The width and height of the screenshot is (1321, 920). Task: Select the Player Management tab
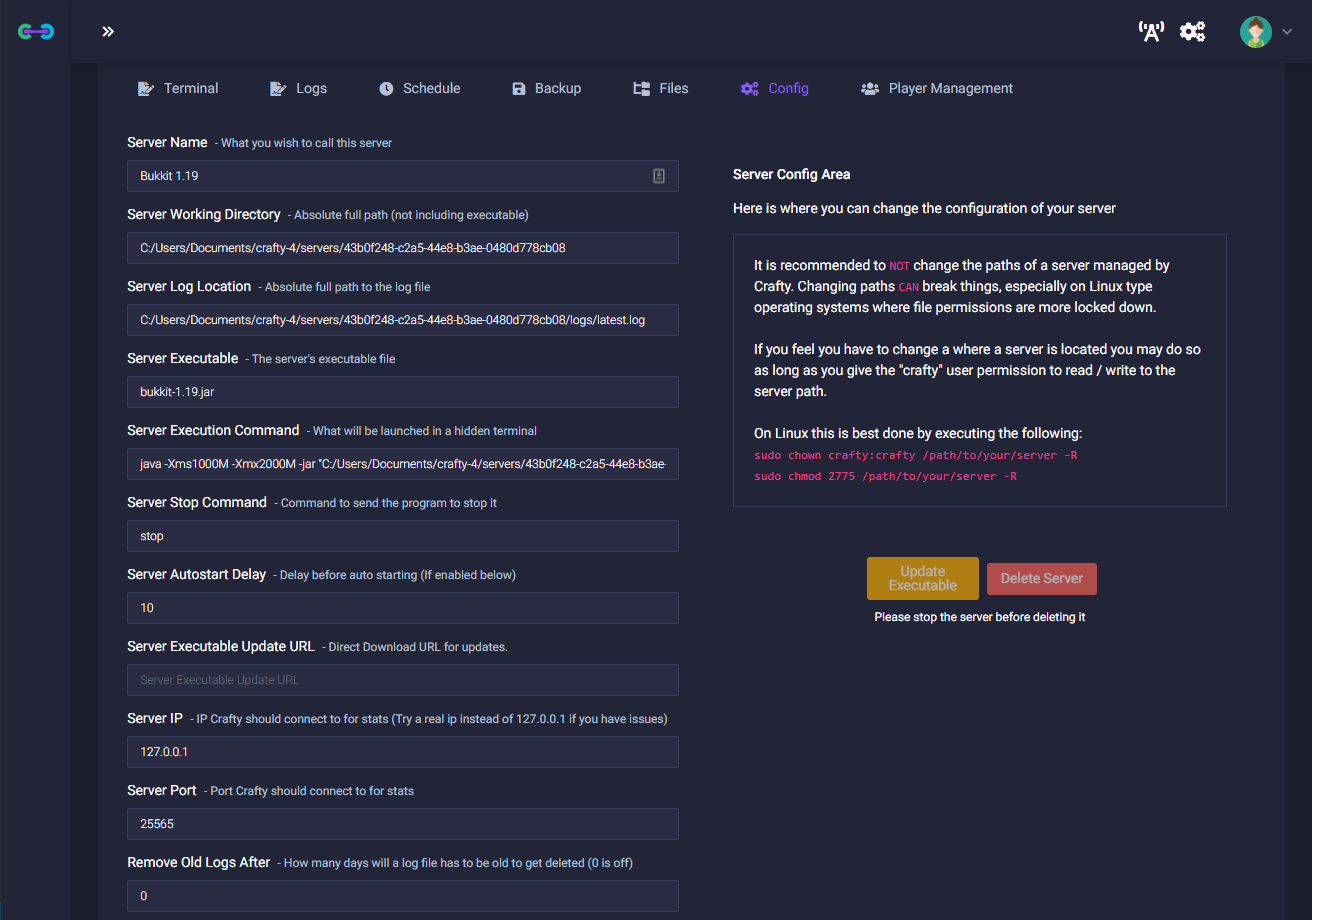[x=937, y=89]
